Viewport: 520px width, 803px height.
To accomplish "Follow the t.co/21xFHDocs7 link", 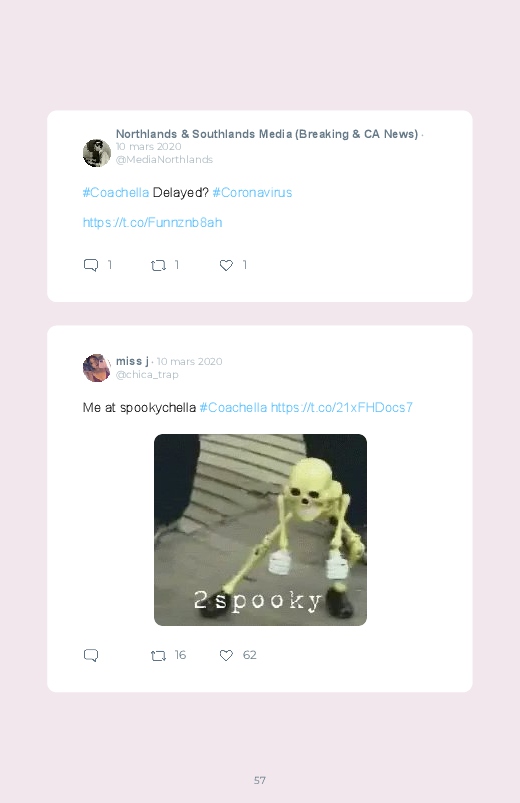I will pyautogui.click(x=341, y=408).
